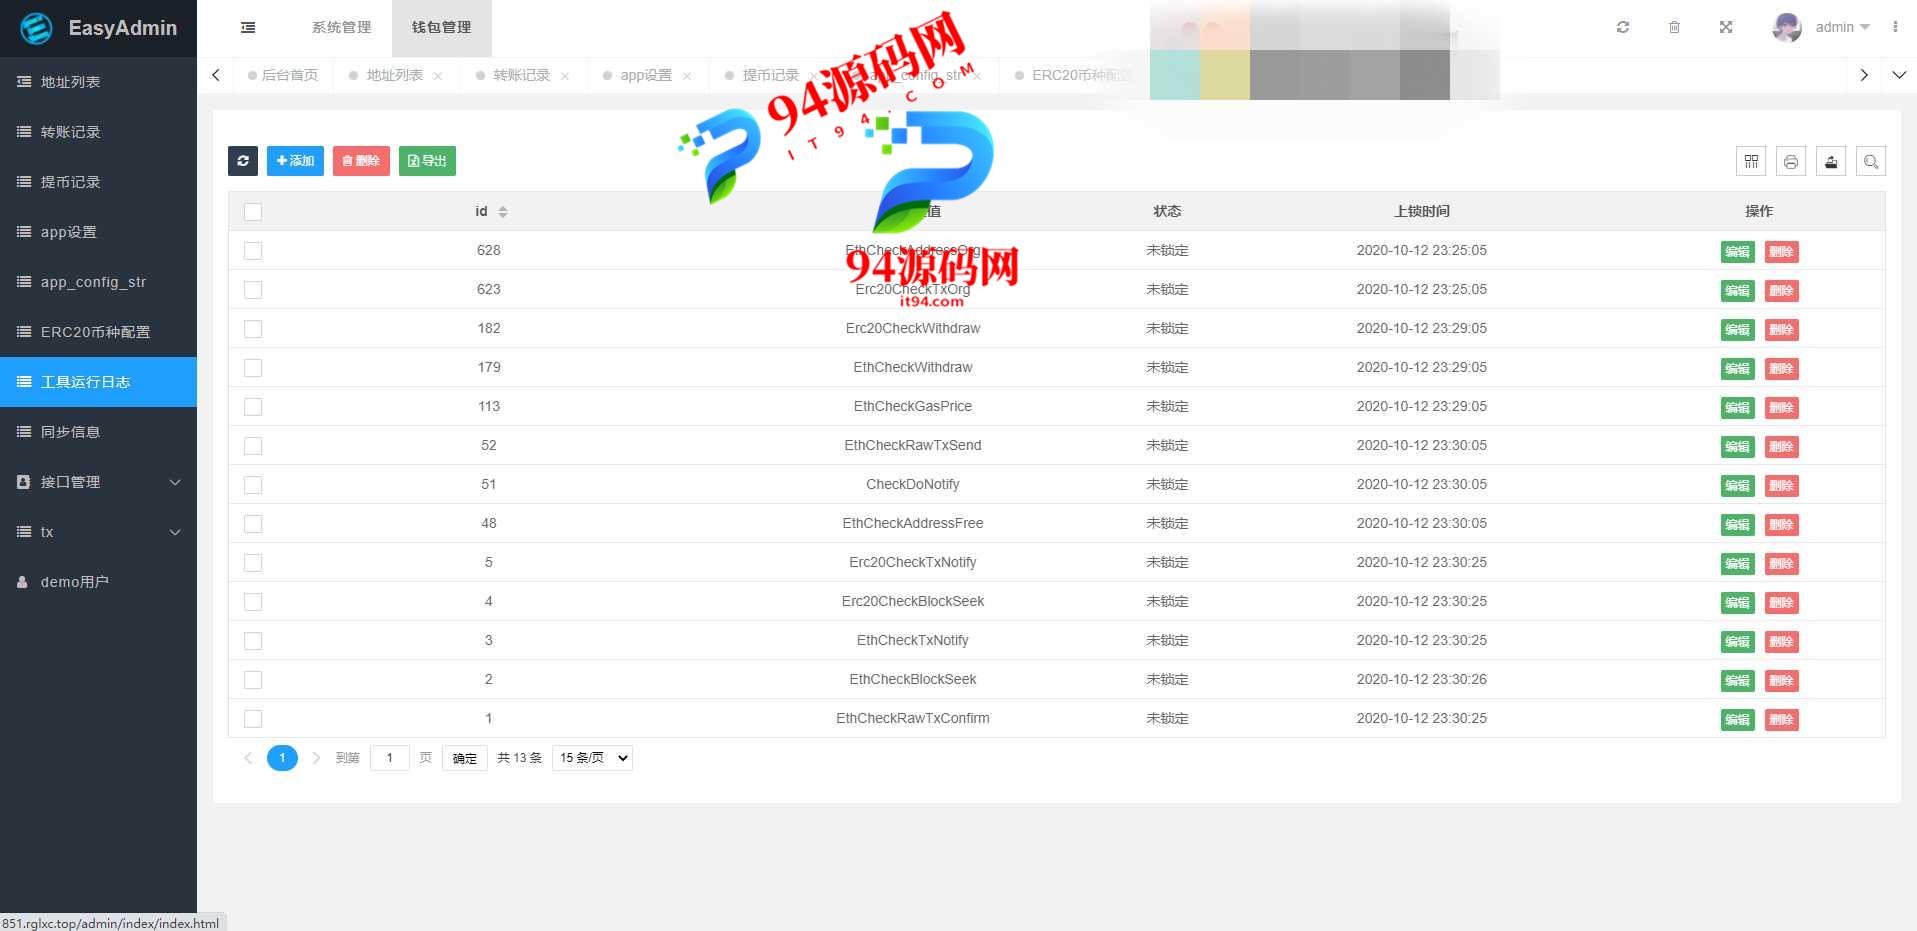Edit the row with id 628

pyautogui.click(x=1738, y=251)
